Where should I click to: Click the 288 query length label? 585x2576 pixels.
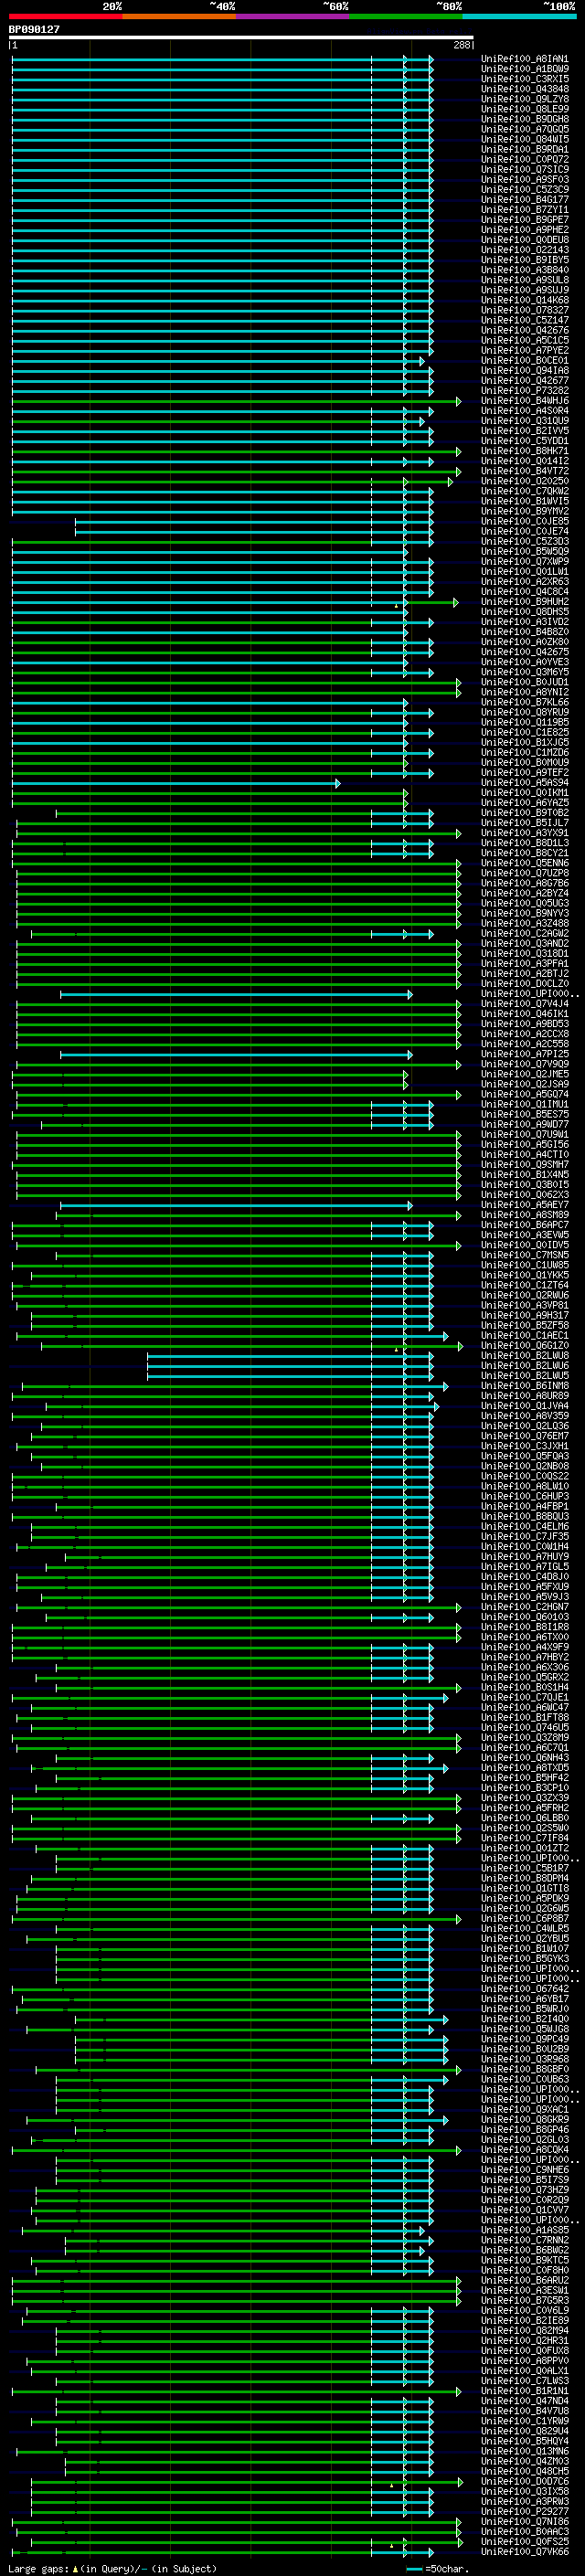click(462, 45)
